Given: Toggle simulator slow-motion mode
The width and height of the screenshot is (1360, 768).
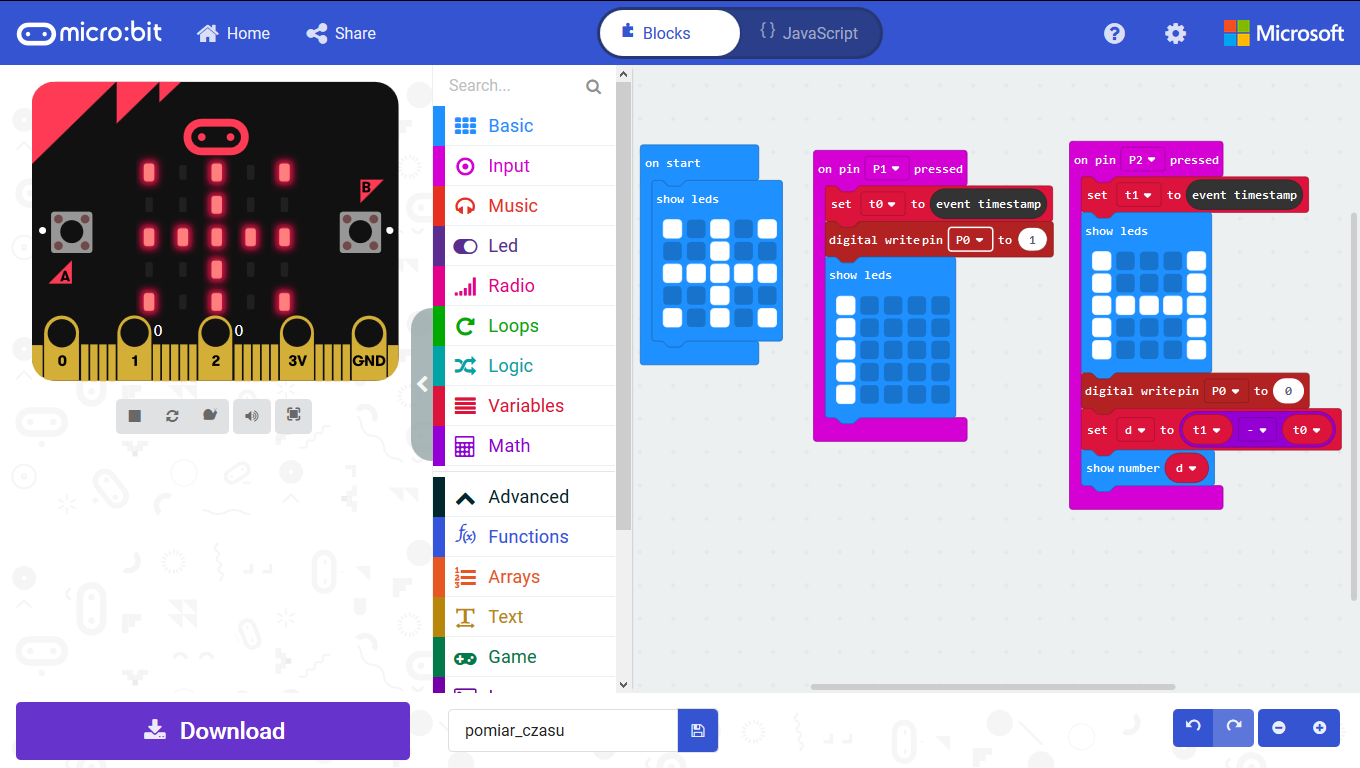Looking at the screenshot, I should (x=209, y=416).
